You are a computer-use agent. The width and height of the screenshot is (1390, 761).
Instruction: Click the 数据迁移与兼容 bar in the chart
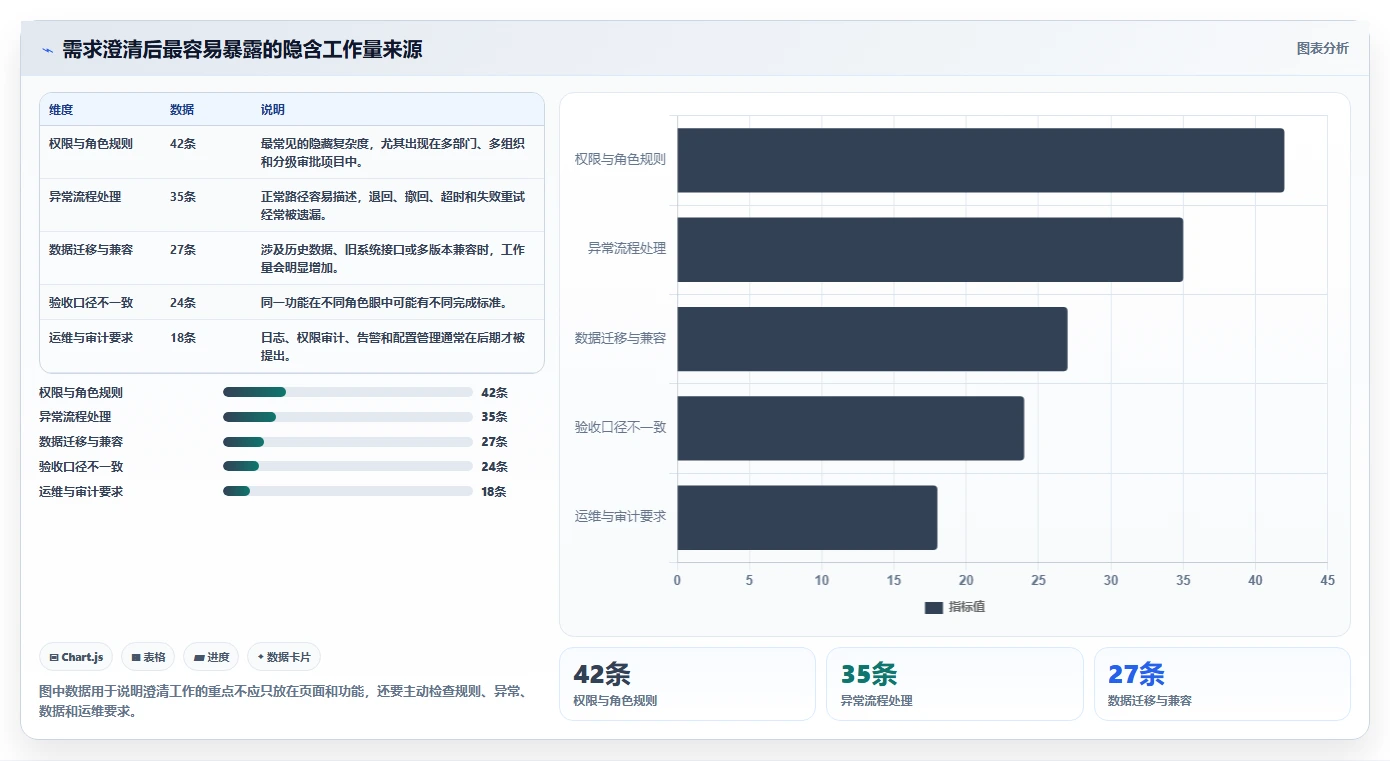872,339
